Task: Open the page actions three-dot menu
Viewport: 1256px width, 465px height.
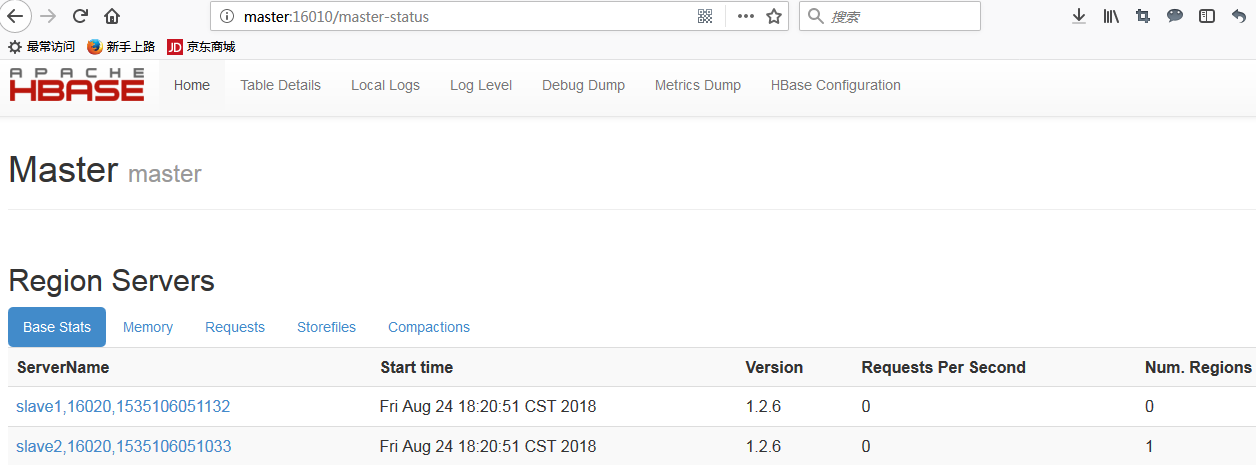Action: (745, 16)
